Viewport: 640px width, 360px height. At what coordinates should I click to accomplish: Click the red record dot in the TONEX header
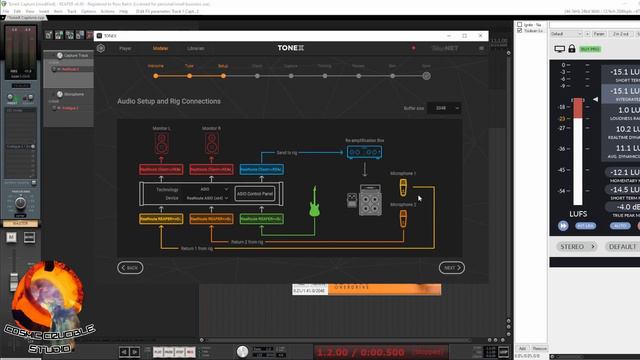413,48
